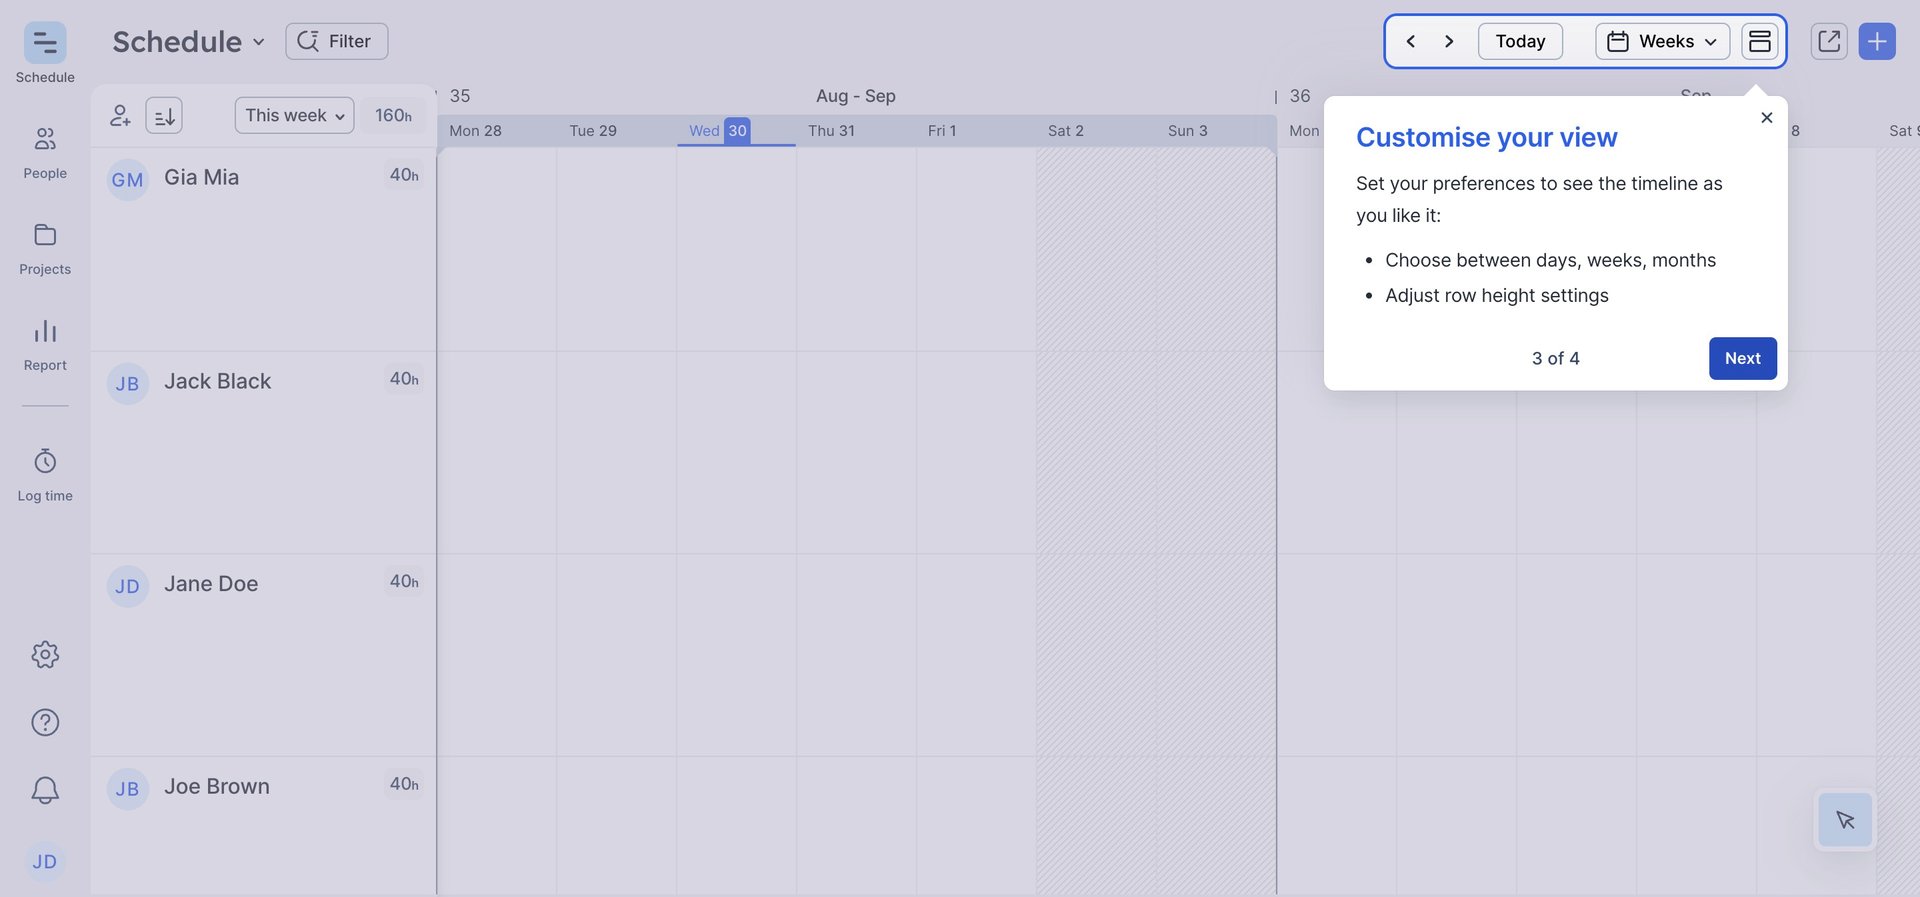Click Gia Mia's GM avatar
Viewport: 1920px width, 897px height.
click(x=128, y=180)
